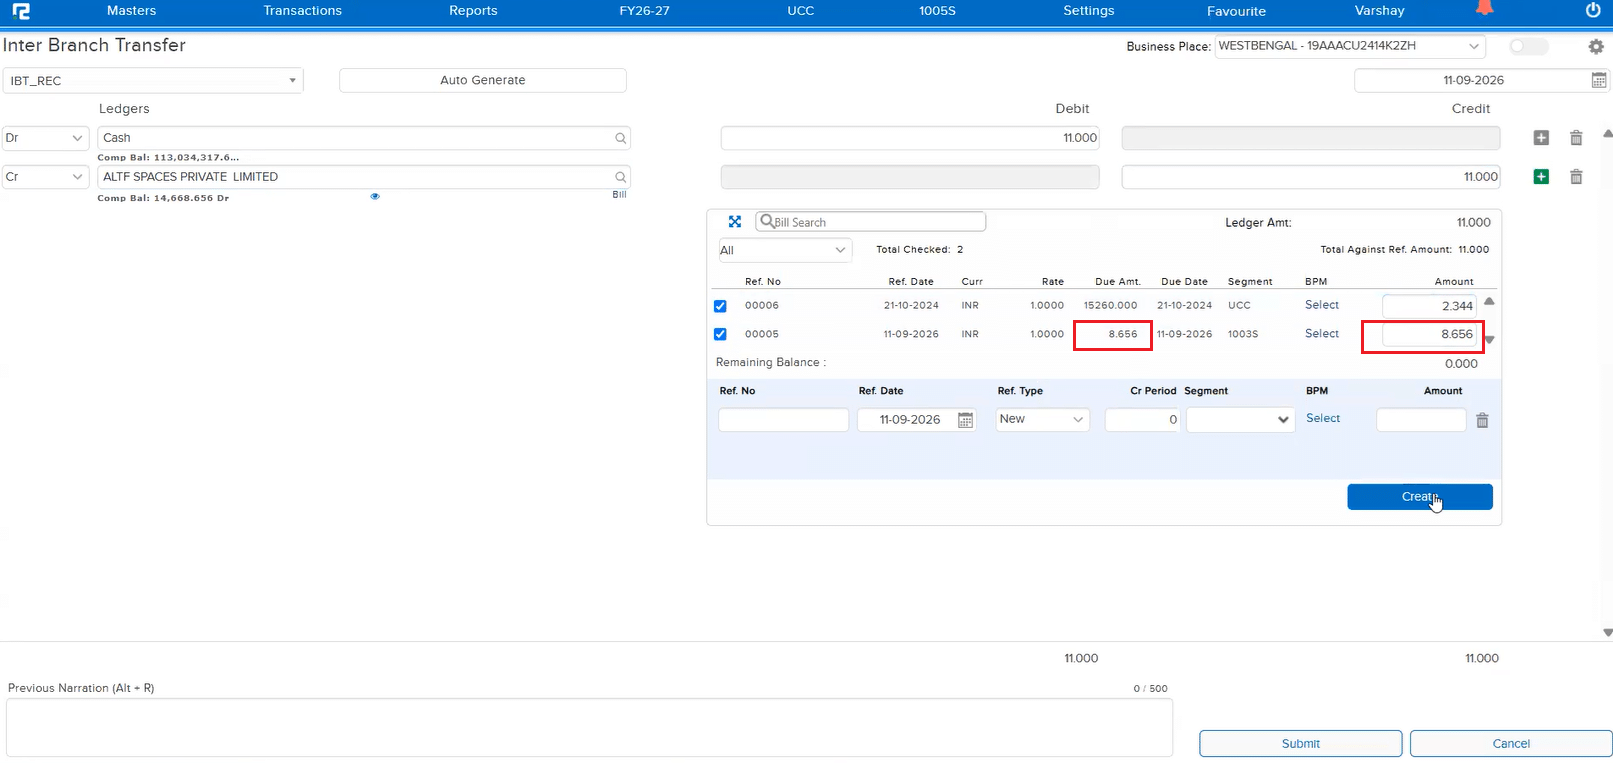
Task: Click the search icon in ALTF SPACES ledger field
Action: pos(621,177)
